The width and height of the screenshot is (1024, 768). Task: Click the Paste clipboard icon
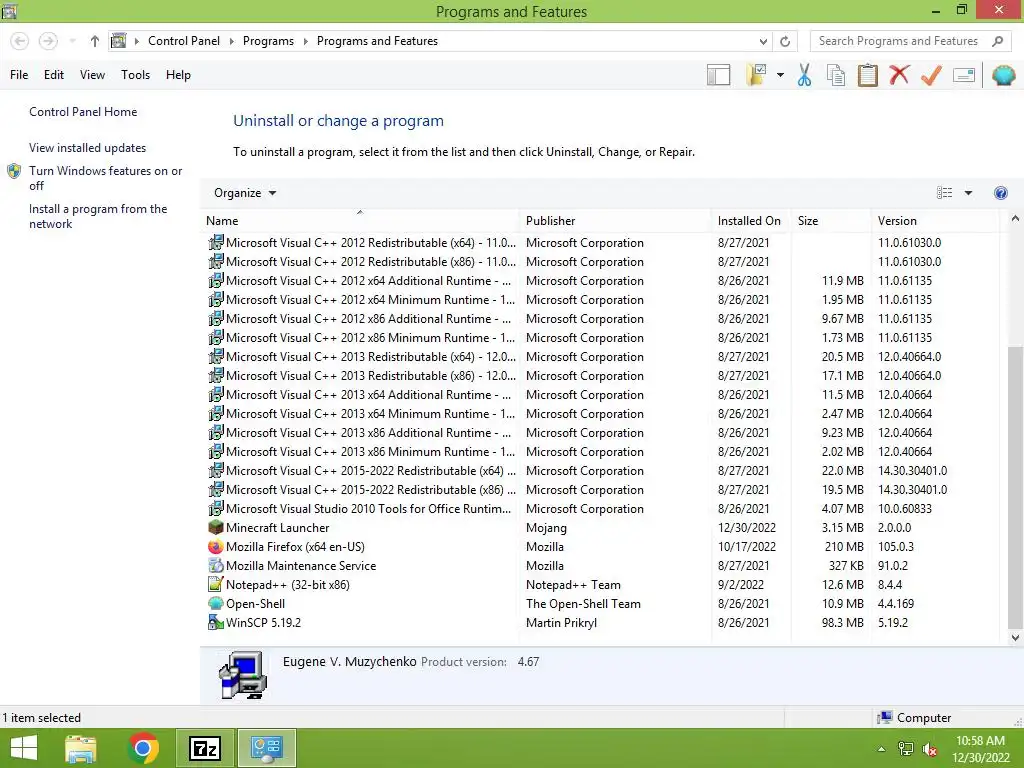pos(868,75)
